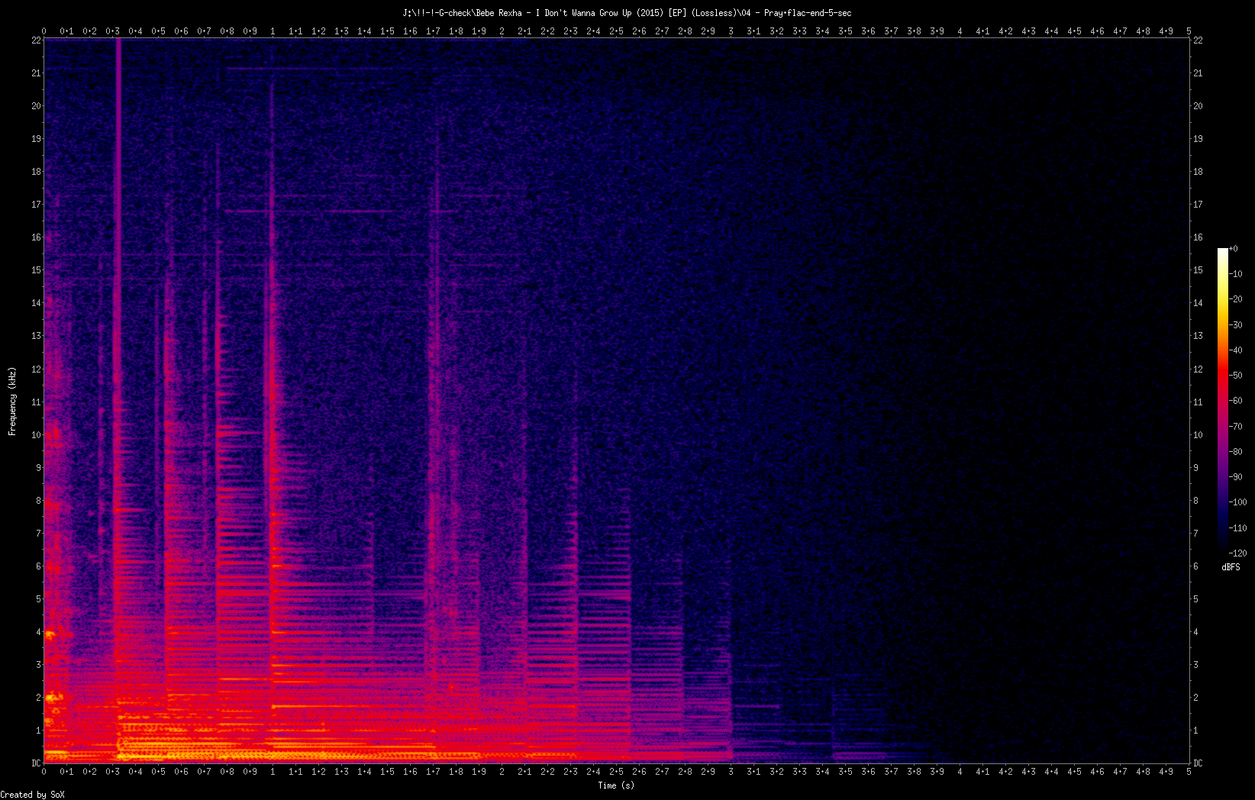Click the spectrogram file path title
Viewport: 1255px width, 800px height.
pos(627,12)
